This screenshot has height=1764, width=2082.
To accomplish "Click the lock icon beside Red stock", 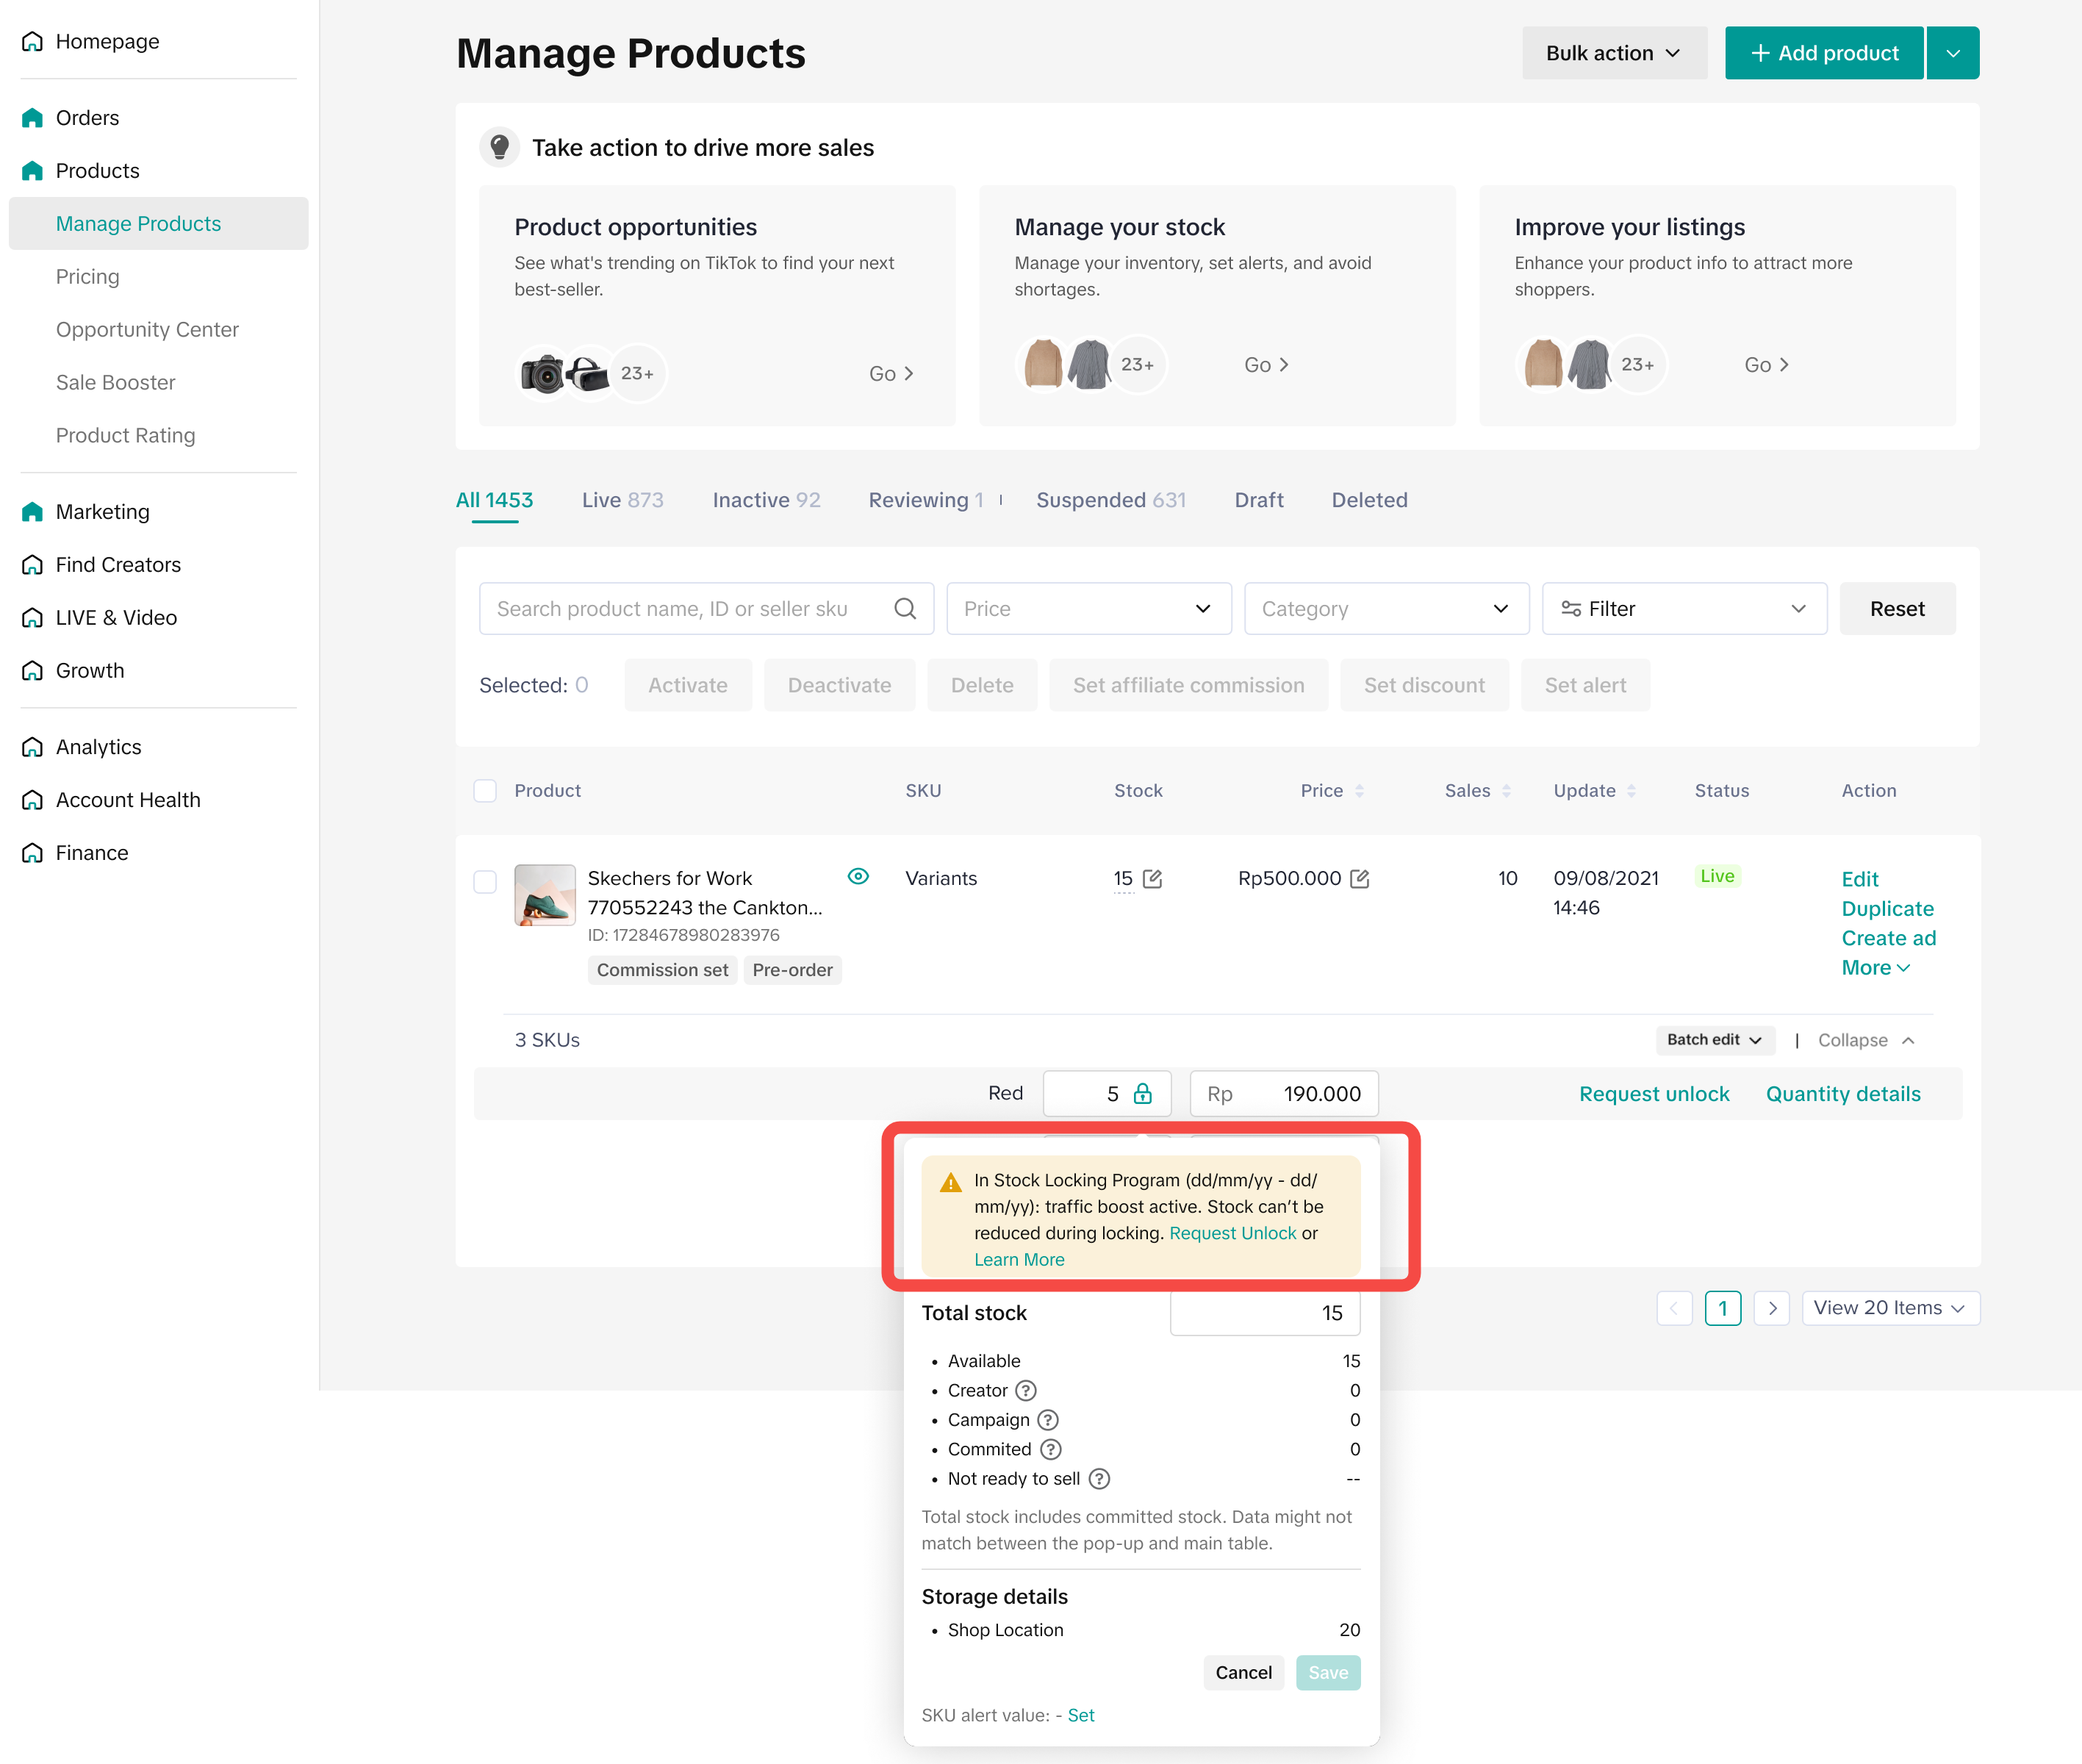I will tap(1142, 1093).
